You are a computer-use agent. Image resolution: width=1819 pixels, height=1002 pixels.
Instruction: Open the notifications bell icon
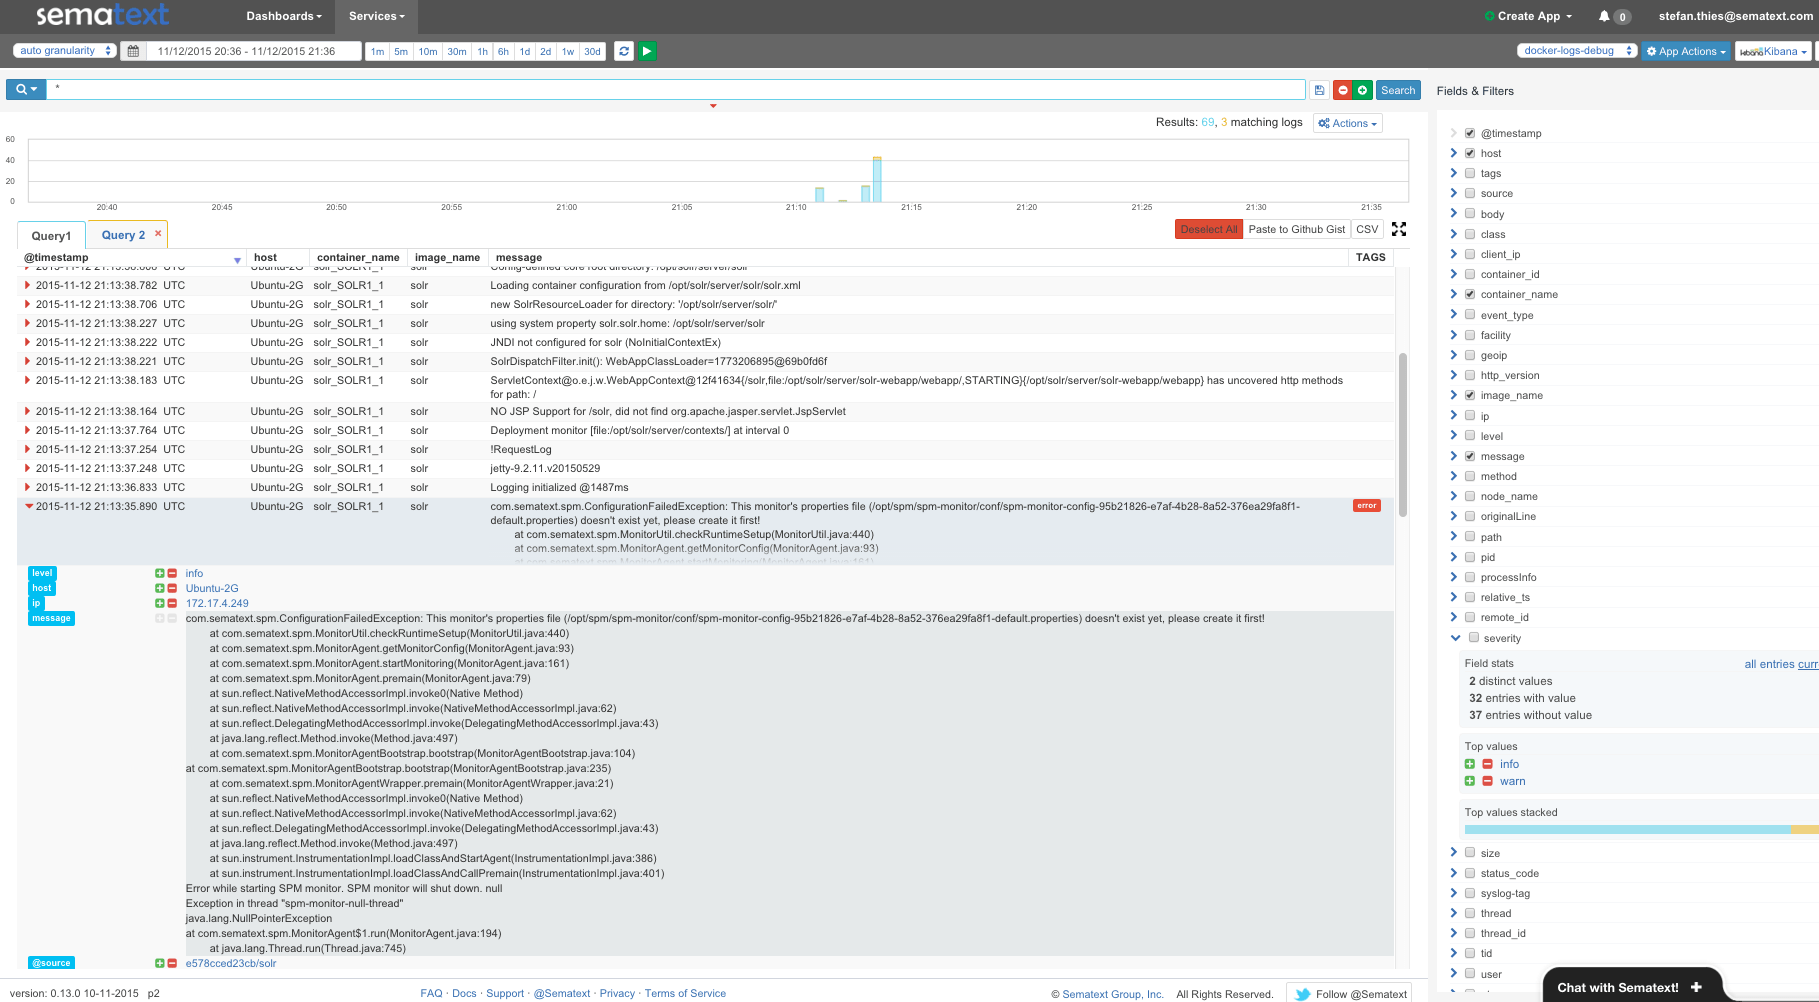pyautogui.click(x=1604, y=16)
